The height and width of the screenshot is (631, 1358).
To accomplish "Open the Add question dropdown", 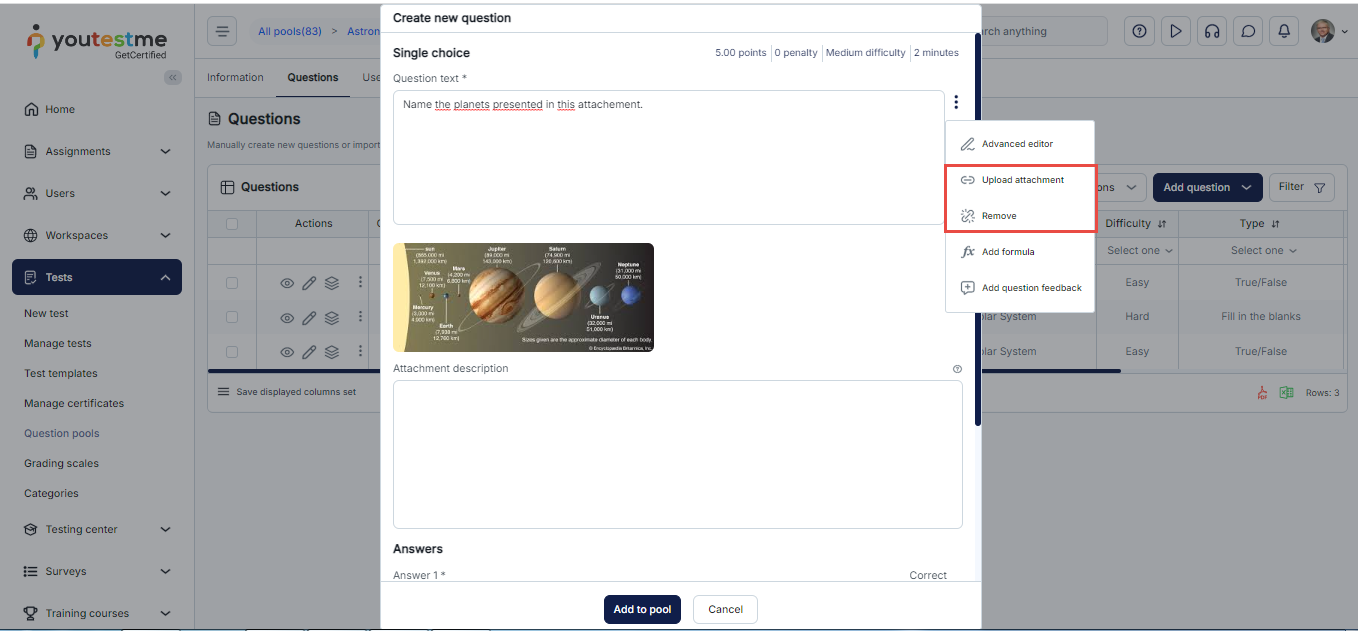I will point(1207,187).
